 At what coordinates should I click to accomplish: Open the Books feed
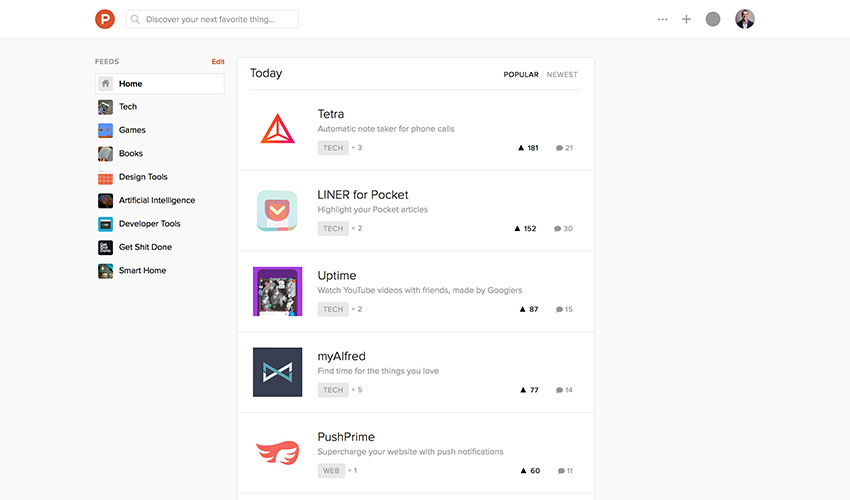pos(131,153)
